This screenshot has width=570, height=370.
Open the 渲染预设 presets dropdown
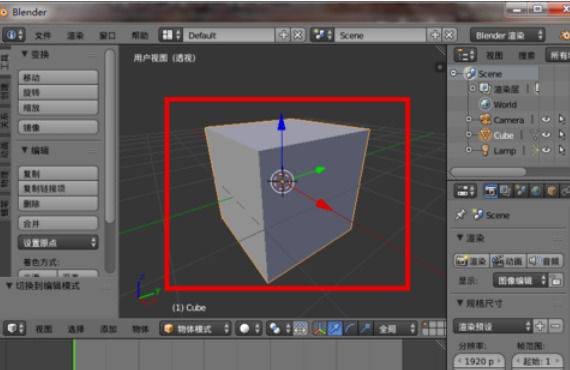coord(493,326)
